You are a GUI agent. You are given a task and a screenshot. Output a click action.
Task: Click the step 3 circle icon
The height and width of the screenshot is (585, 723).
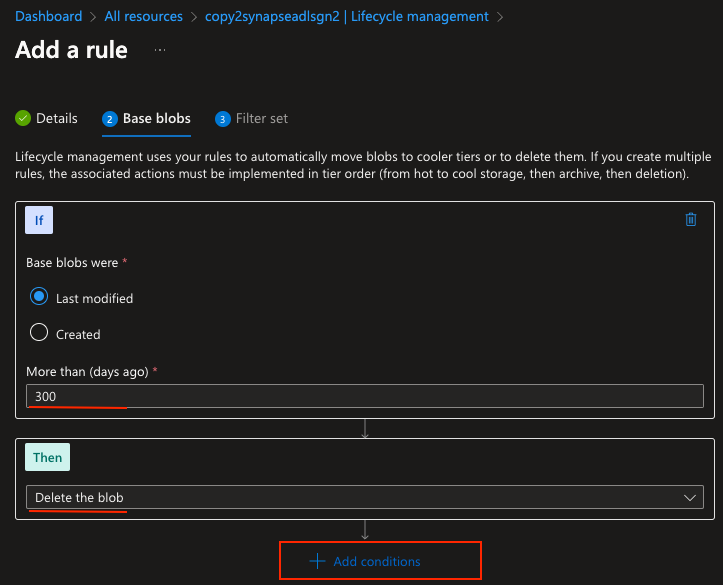coord(223,119)
